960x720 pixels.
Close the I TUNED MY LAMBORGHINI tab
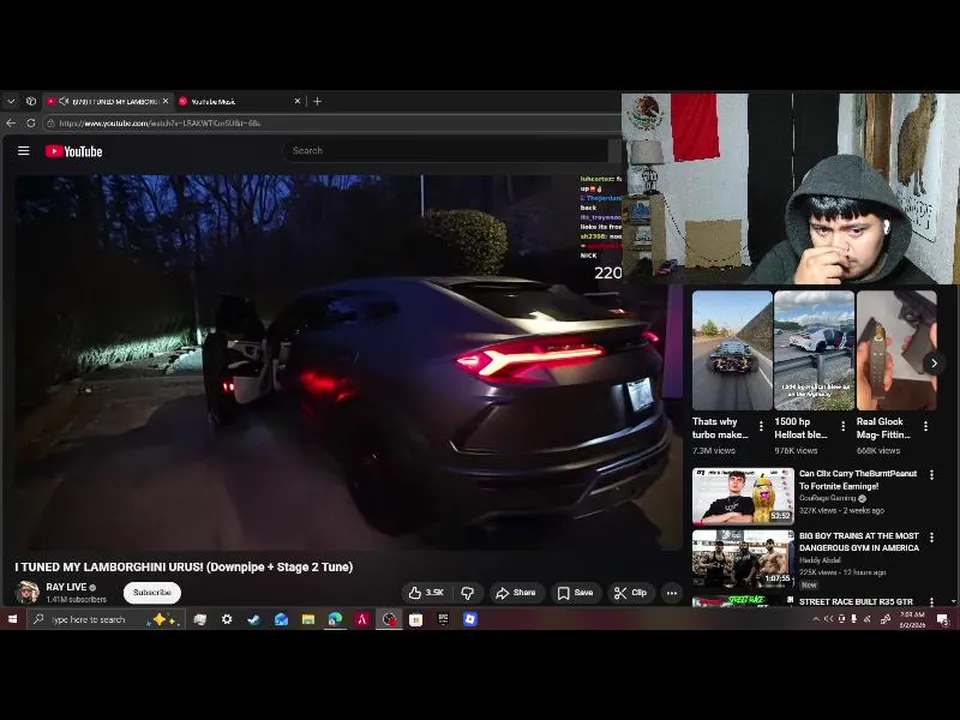pos(165,101)
